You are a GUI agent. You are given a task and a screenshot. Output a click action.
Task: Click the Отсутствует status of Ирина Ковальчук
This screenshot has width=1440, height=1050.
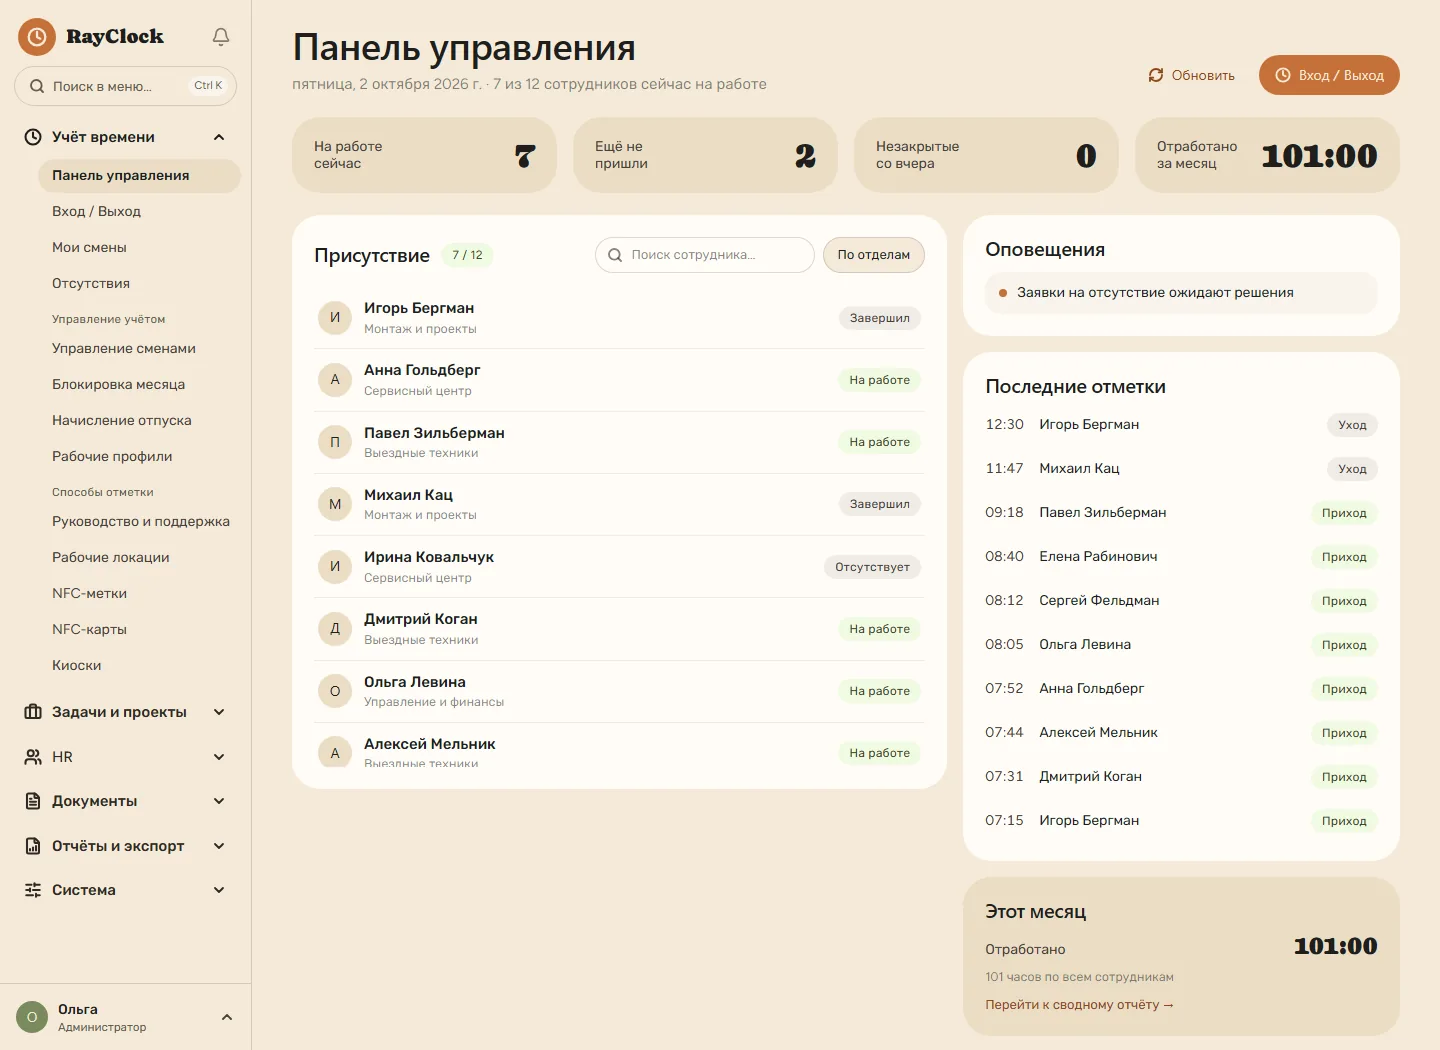(872, 567)
